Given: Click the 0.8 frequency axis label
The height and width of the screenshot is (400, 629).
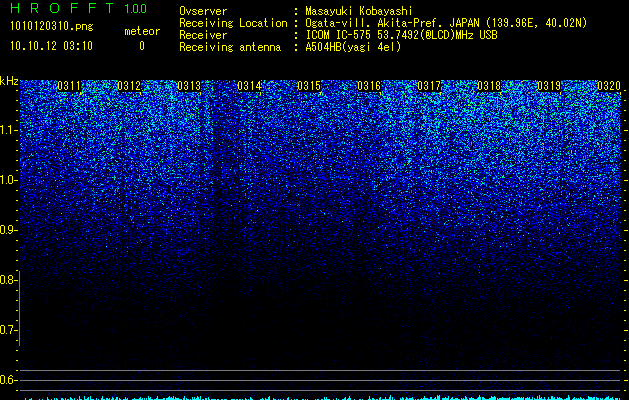Looking at the screenshot, I should (x=7, y=280).
